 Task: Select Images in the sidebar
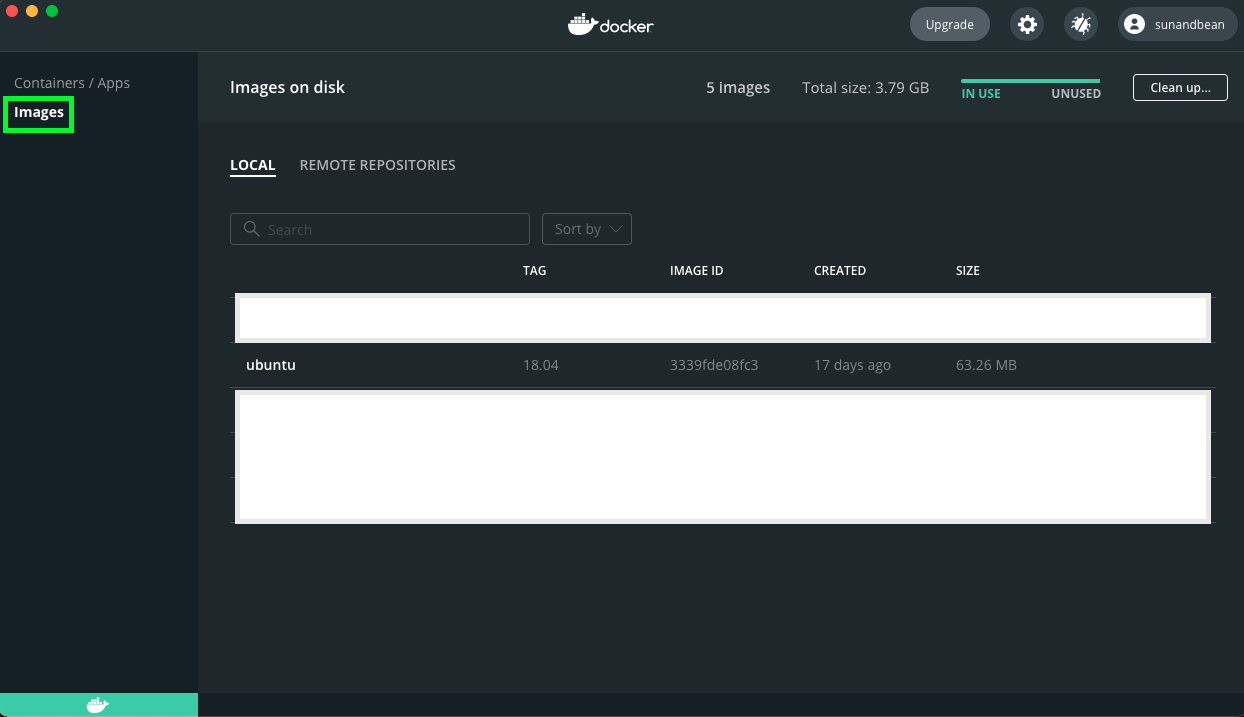39,113
